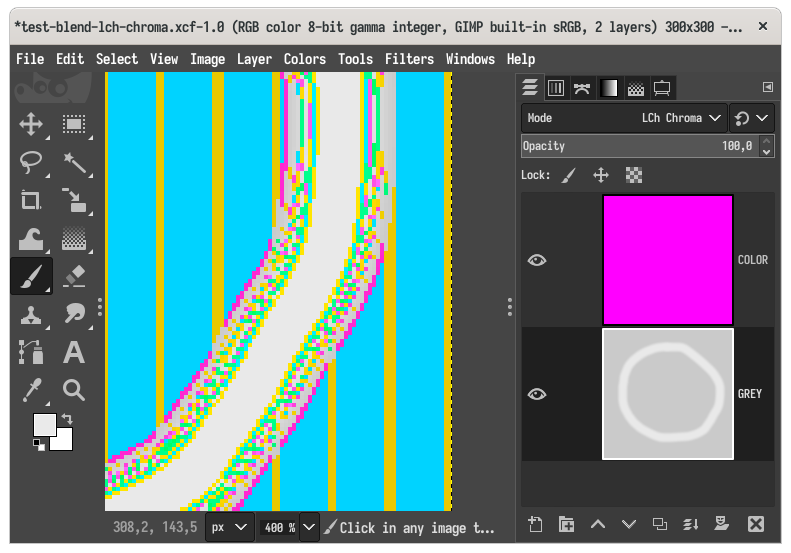791x553 pixels.
Task: Open the Help menu
Action: [x=521, y=59]
